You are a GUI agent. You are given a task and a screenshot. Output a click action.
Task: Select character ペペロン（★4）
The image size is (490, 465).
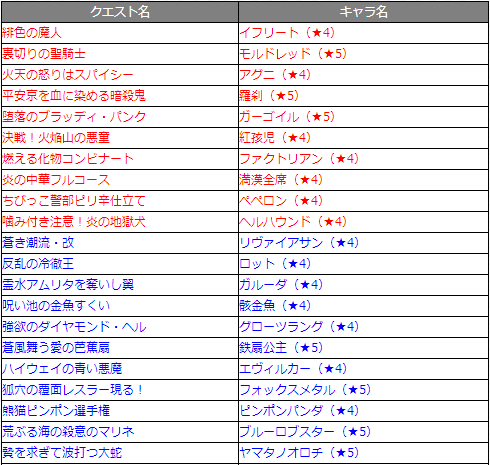point(281,201)
